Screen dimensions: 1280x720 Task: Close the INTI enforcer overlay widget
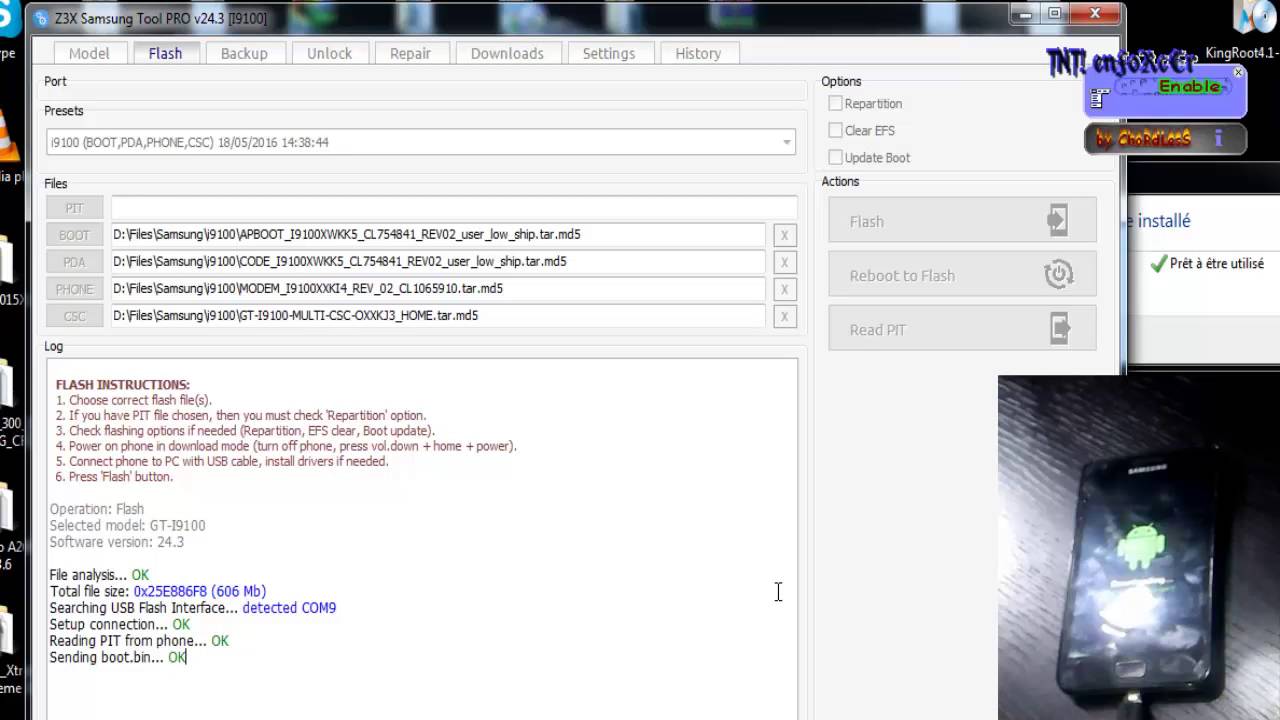pyautogui.click(x=1238, y=72)
